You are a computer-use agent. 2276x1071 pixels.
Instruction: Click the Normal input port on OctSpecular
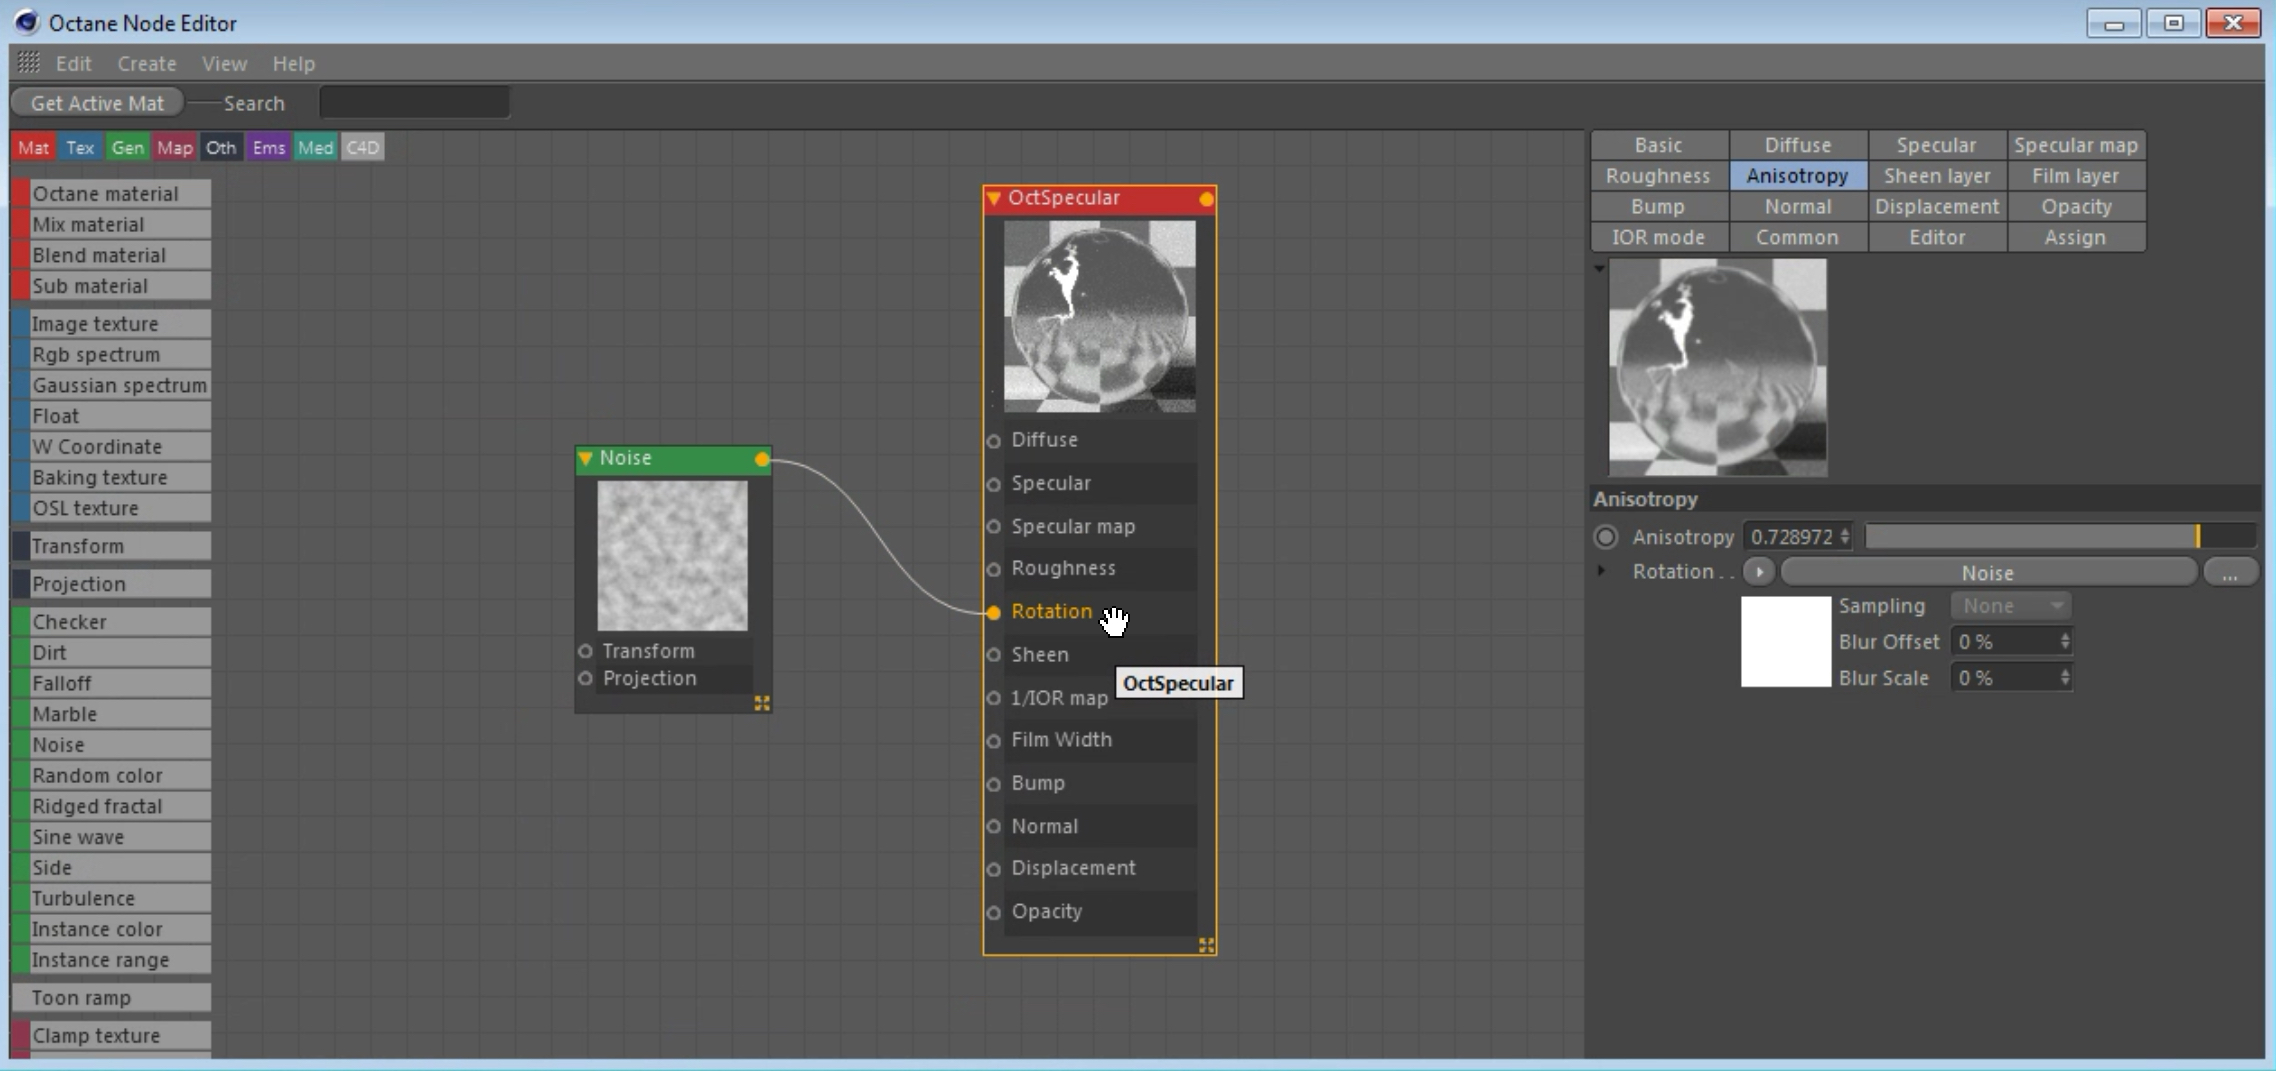(x=994, y=827)
